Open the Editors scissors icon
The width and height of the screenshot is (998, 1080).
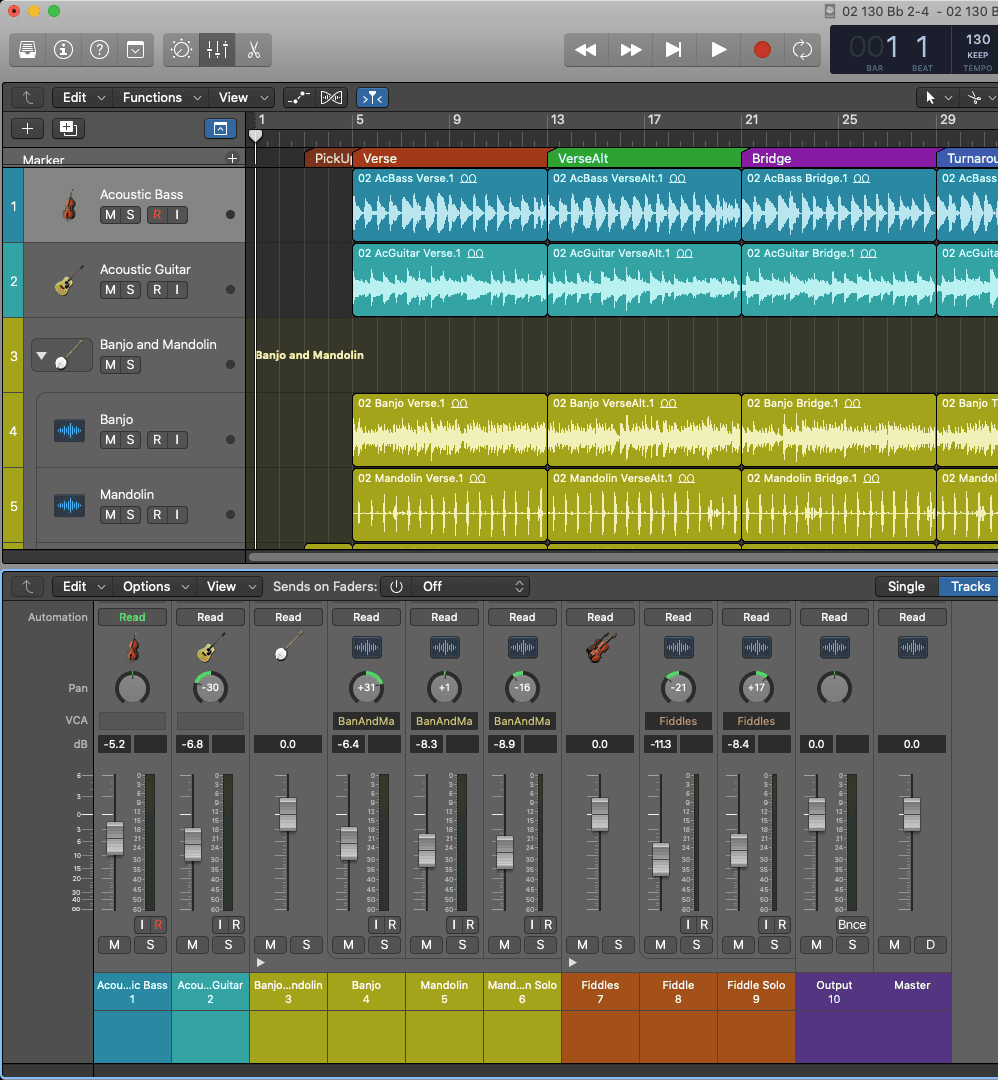pos(253,49)
